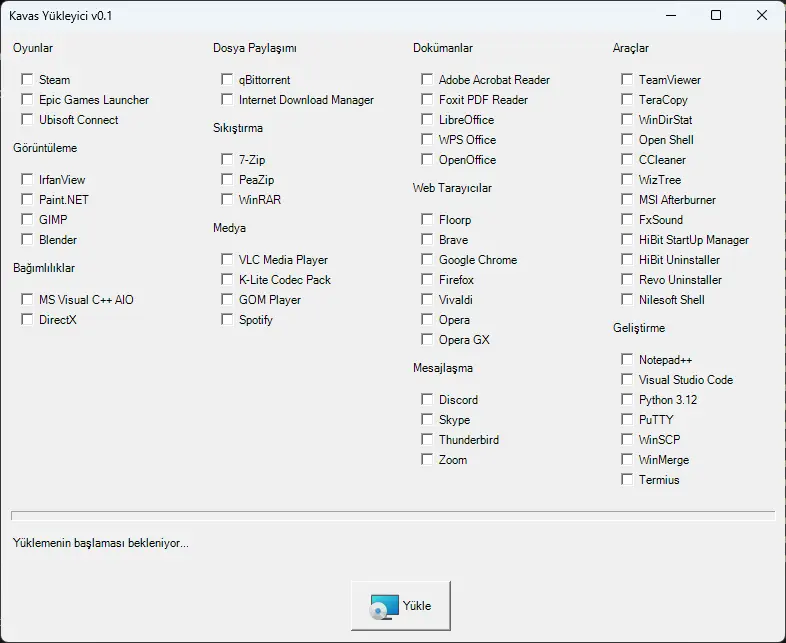
Task: Enable HiBit StartUp Manager
Action: click(627, 240)
